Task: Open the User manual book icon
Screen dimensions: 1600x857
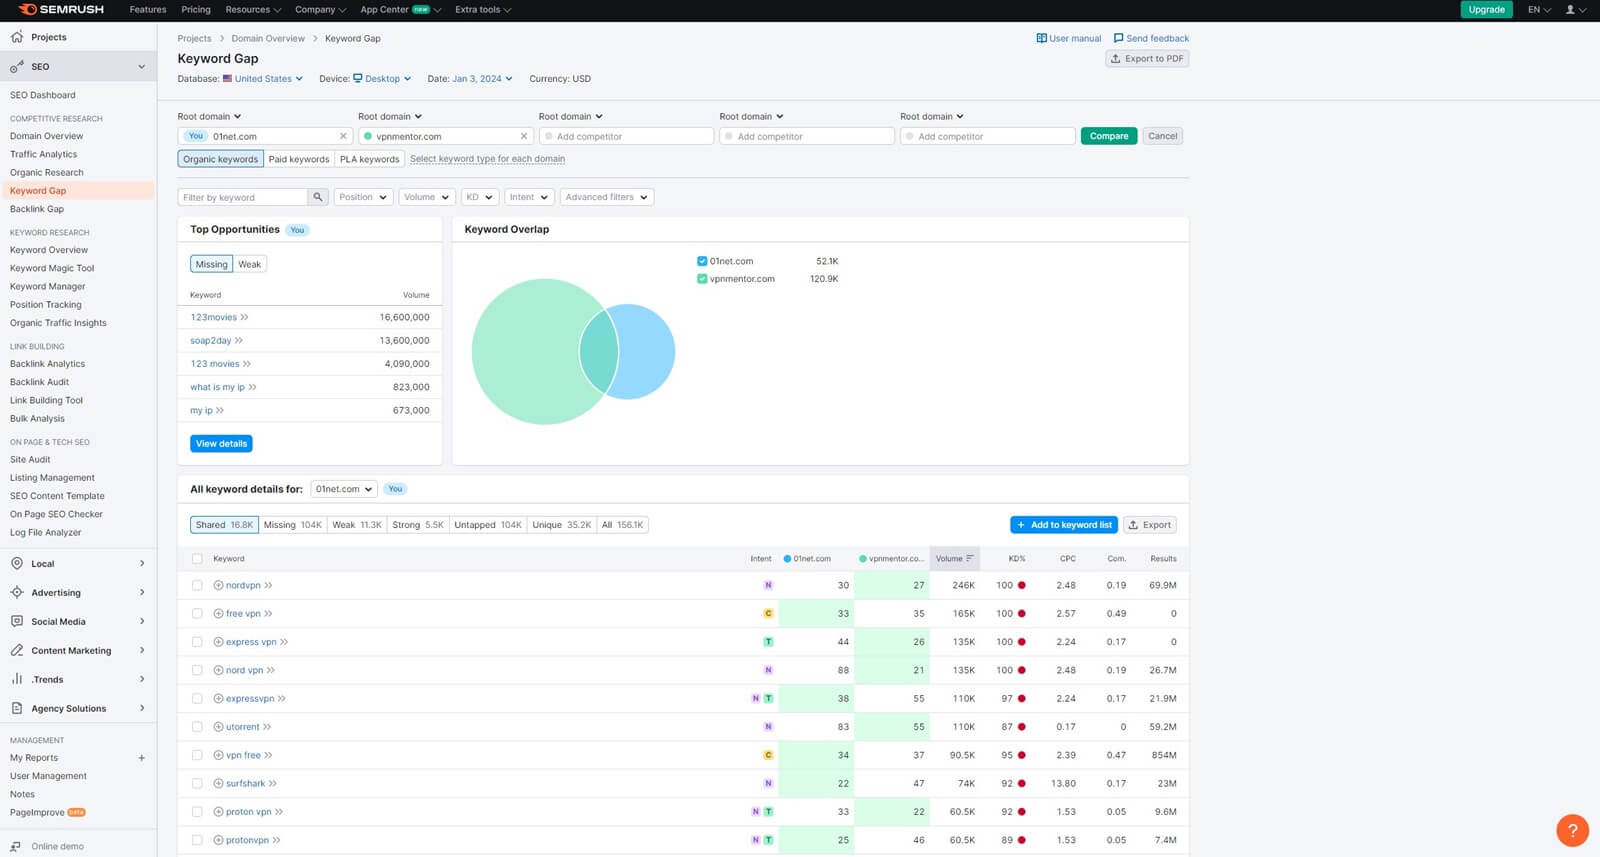Action: pos(1041,39)
